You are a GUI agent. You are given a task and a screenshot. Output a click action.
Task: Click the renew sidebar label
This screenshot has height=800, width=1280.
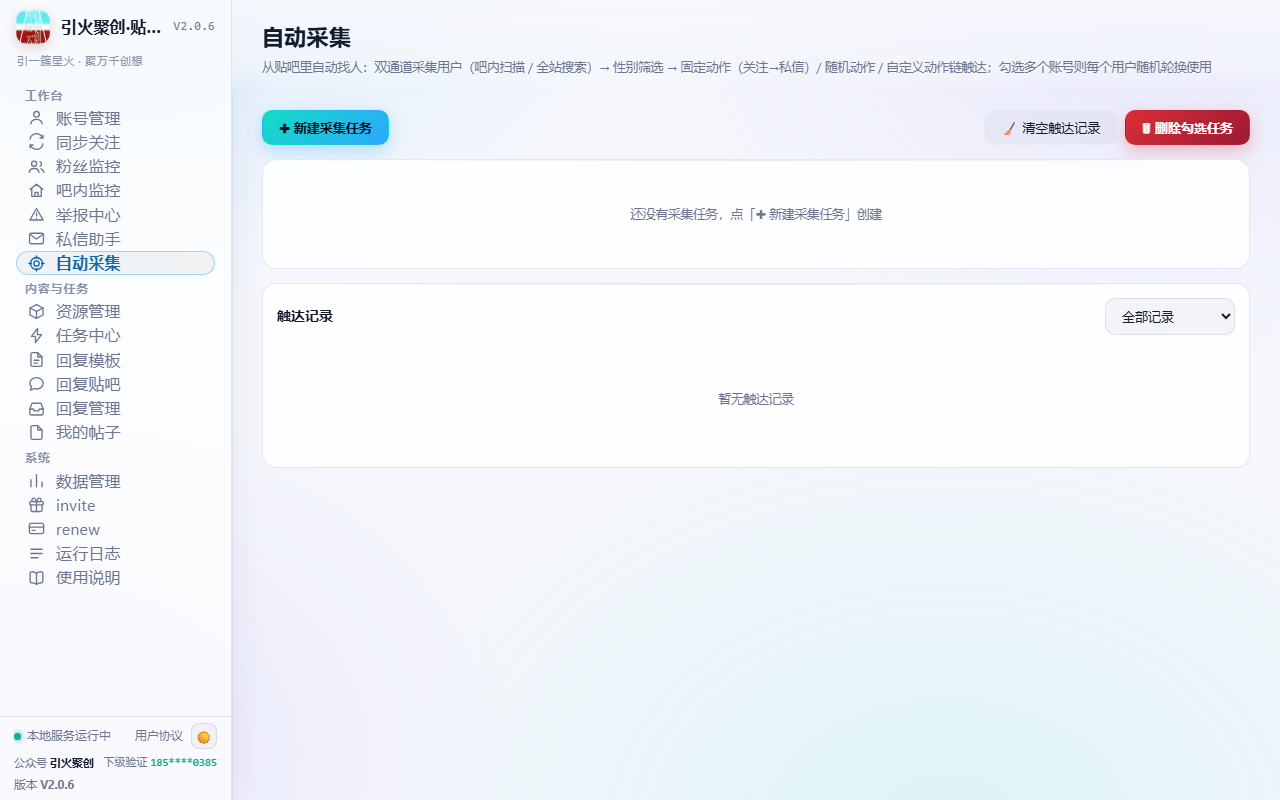coord(78,529)
